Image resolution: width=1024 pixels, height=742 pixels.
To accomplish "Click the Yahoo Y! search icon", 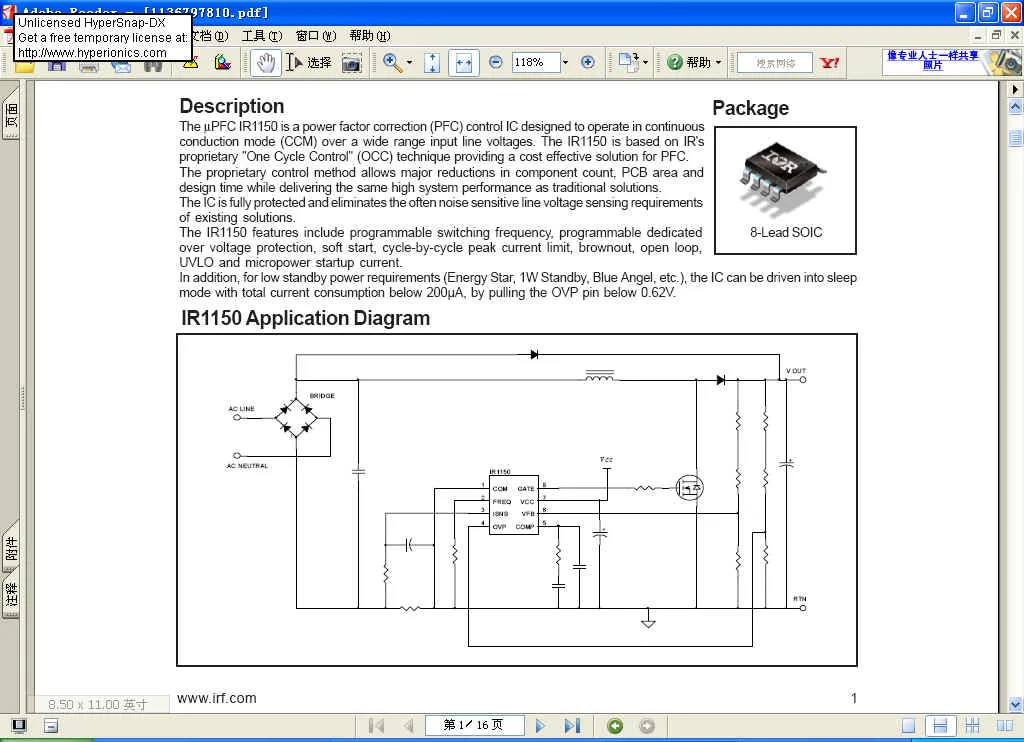I will click(829, 63).
